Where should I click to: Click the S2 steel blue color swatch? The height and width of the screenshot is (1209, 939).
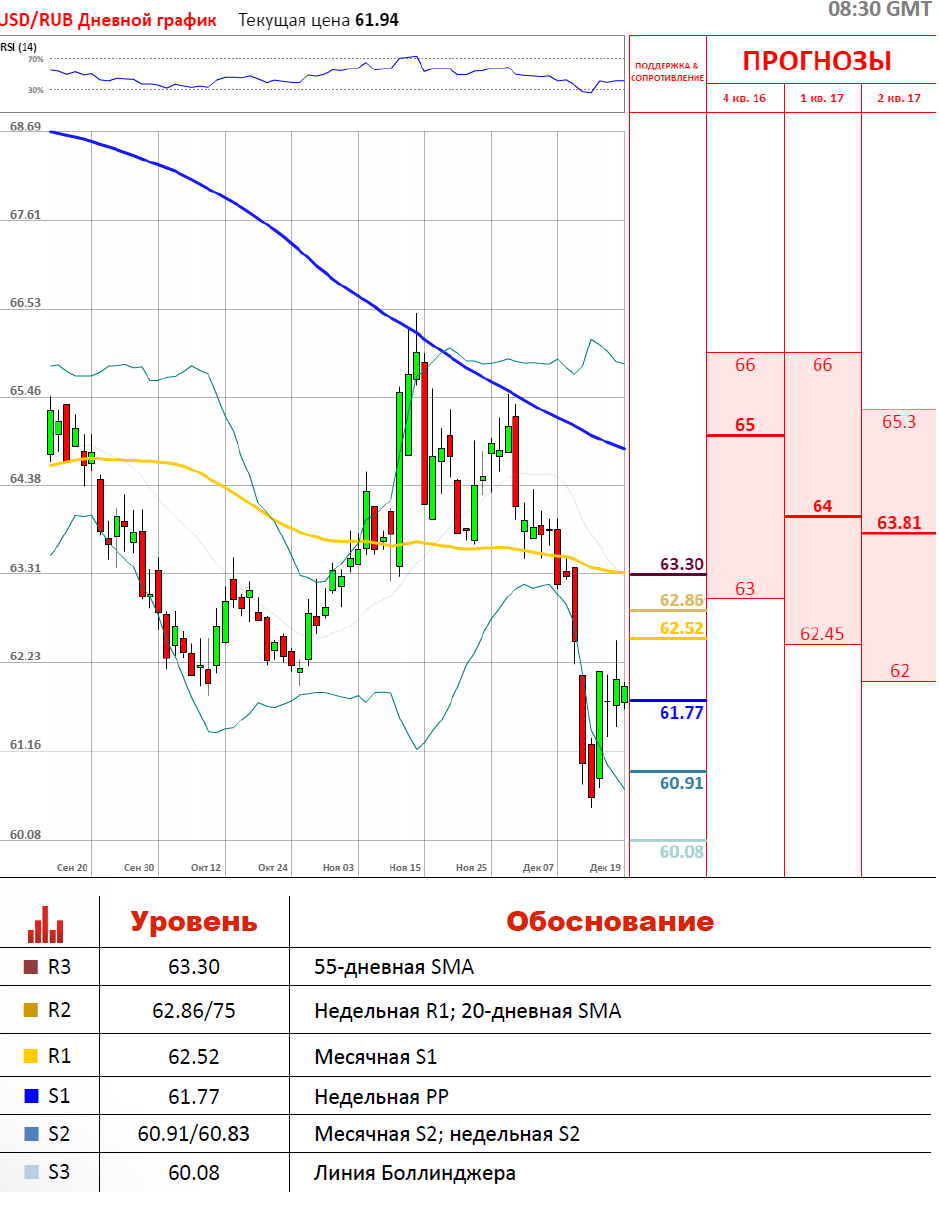click(30, 1134)
